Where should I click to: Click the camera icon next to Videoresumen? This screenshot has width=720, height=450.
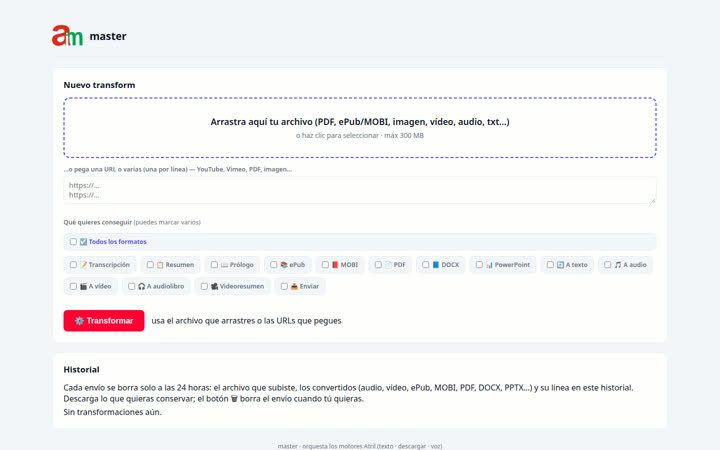(x=214, y=287)
